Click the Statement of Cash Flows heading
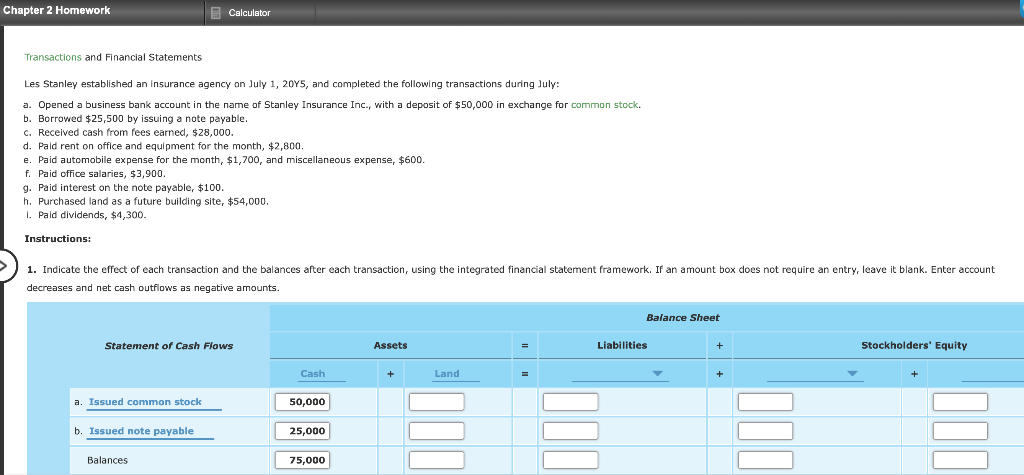The image size is (1024, 475). 168,346
